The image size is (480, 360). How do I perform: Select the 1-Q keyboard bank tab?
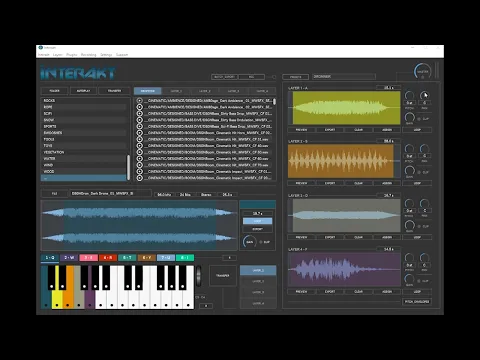coord(50,258)
